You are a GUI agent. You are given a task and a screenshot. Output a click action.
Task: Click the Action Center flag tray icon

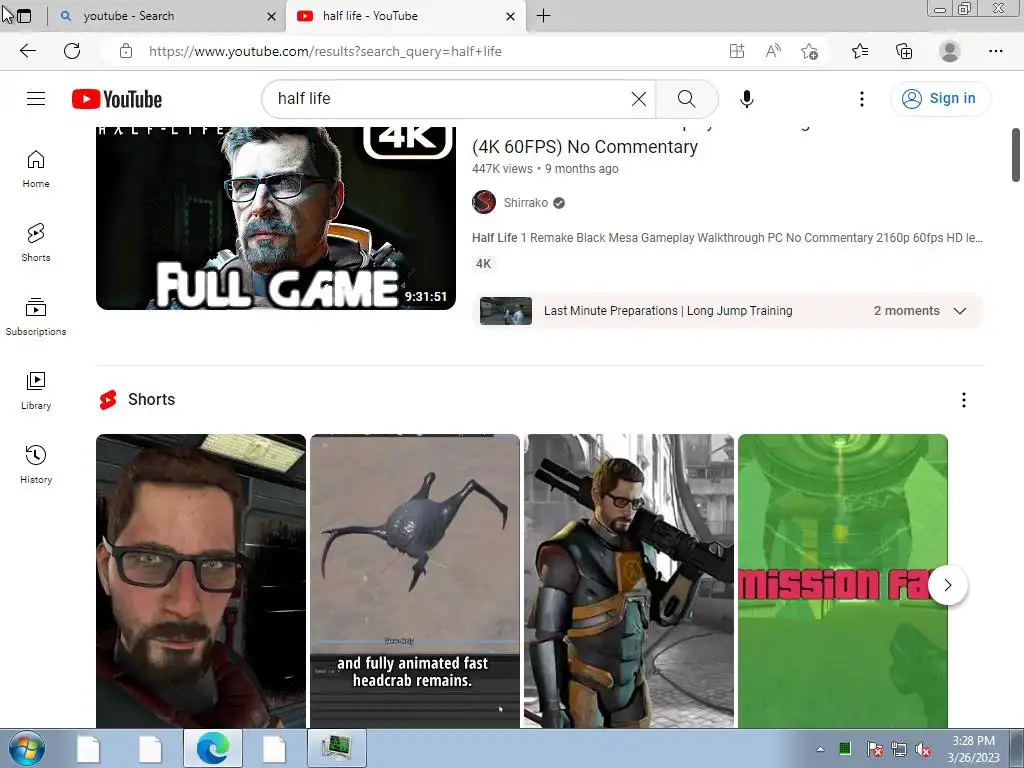point(874,749)
